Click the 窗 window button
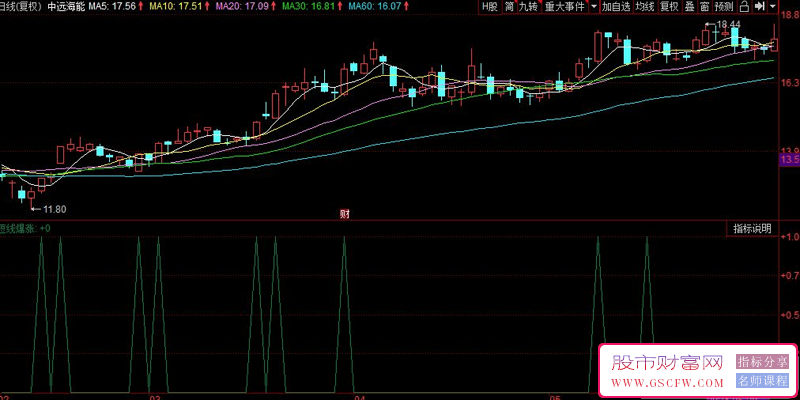 pos(704,7)
